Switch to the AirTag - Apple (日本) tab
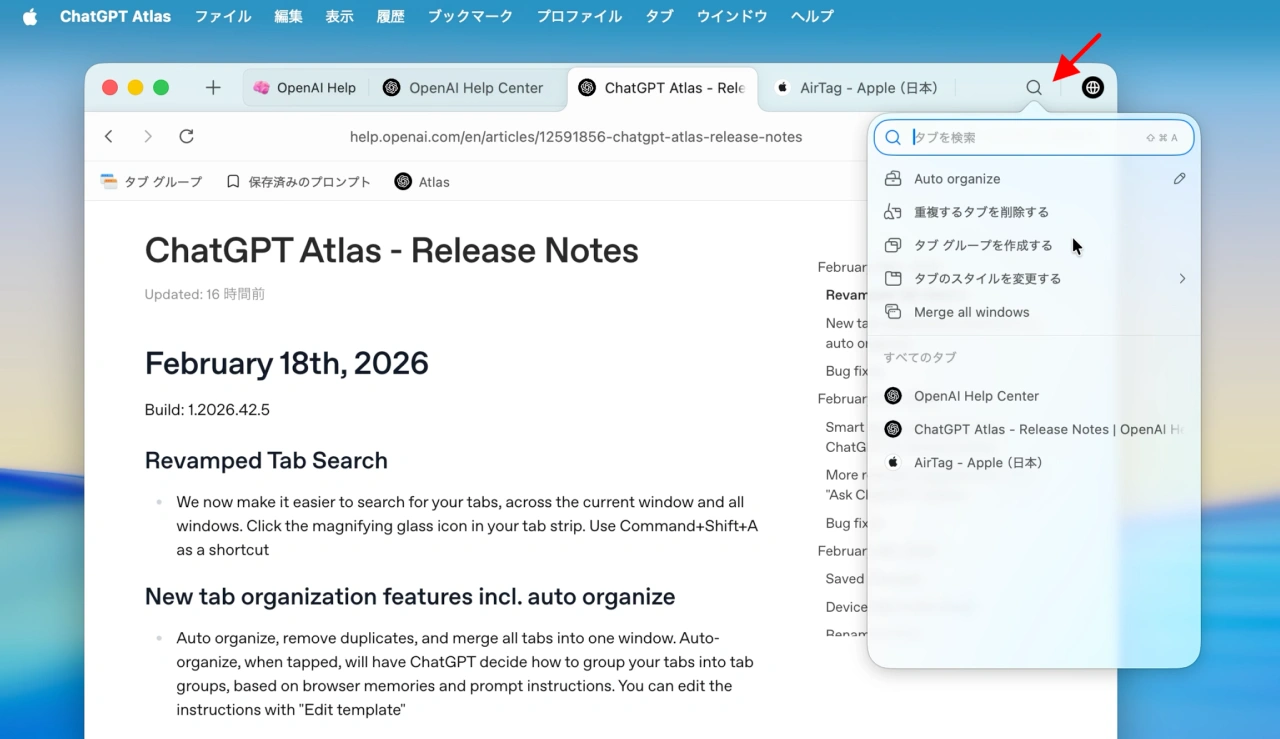The height and width of the screenshot is (739, 1280). (866, 87)
